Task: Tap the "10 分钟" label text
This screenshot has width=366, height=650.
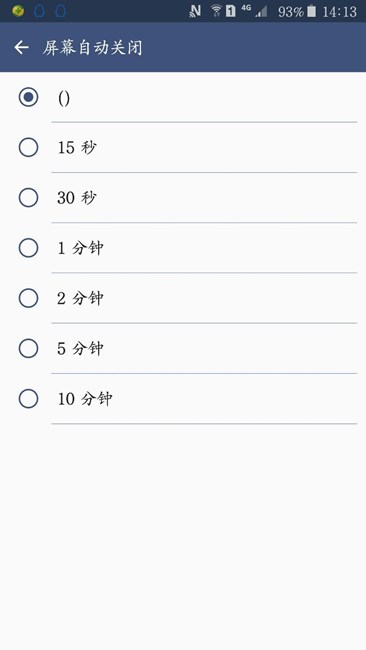Action: [x=85, y=399]
